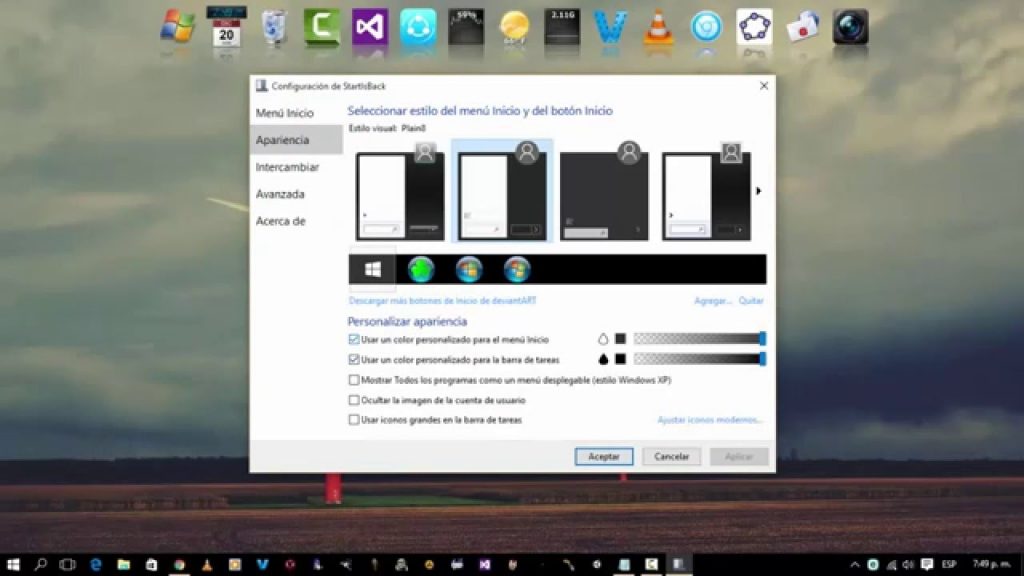1024x576 pixels.
Task: Adjust the taskbar opacity slider
Action: (x=700, y=359)
